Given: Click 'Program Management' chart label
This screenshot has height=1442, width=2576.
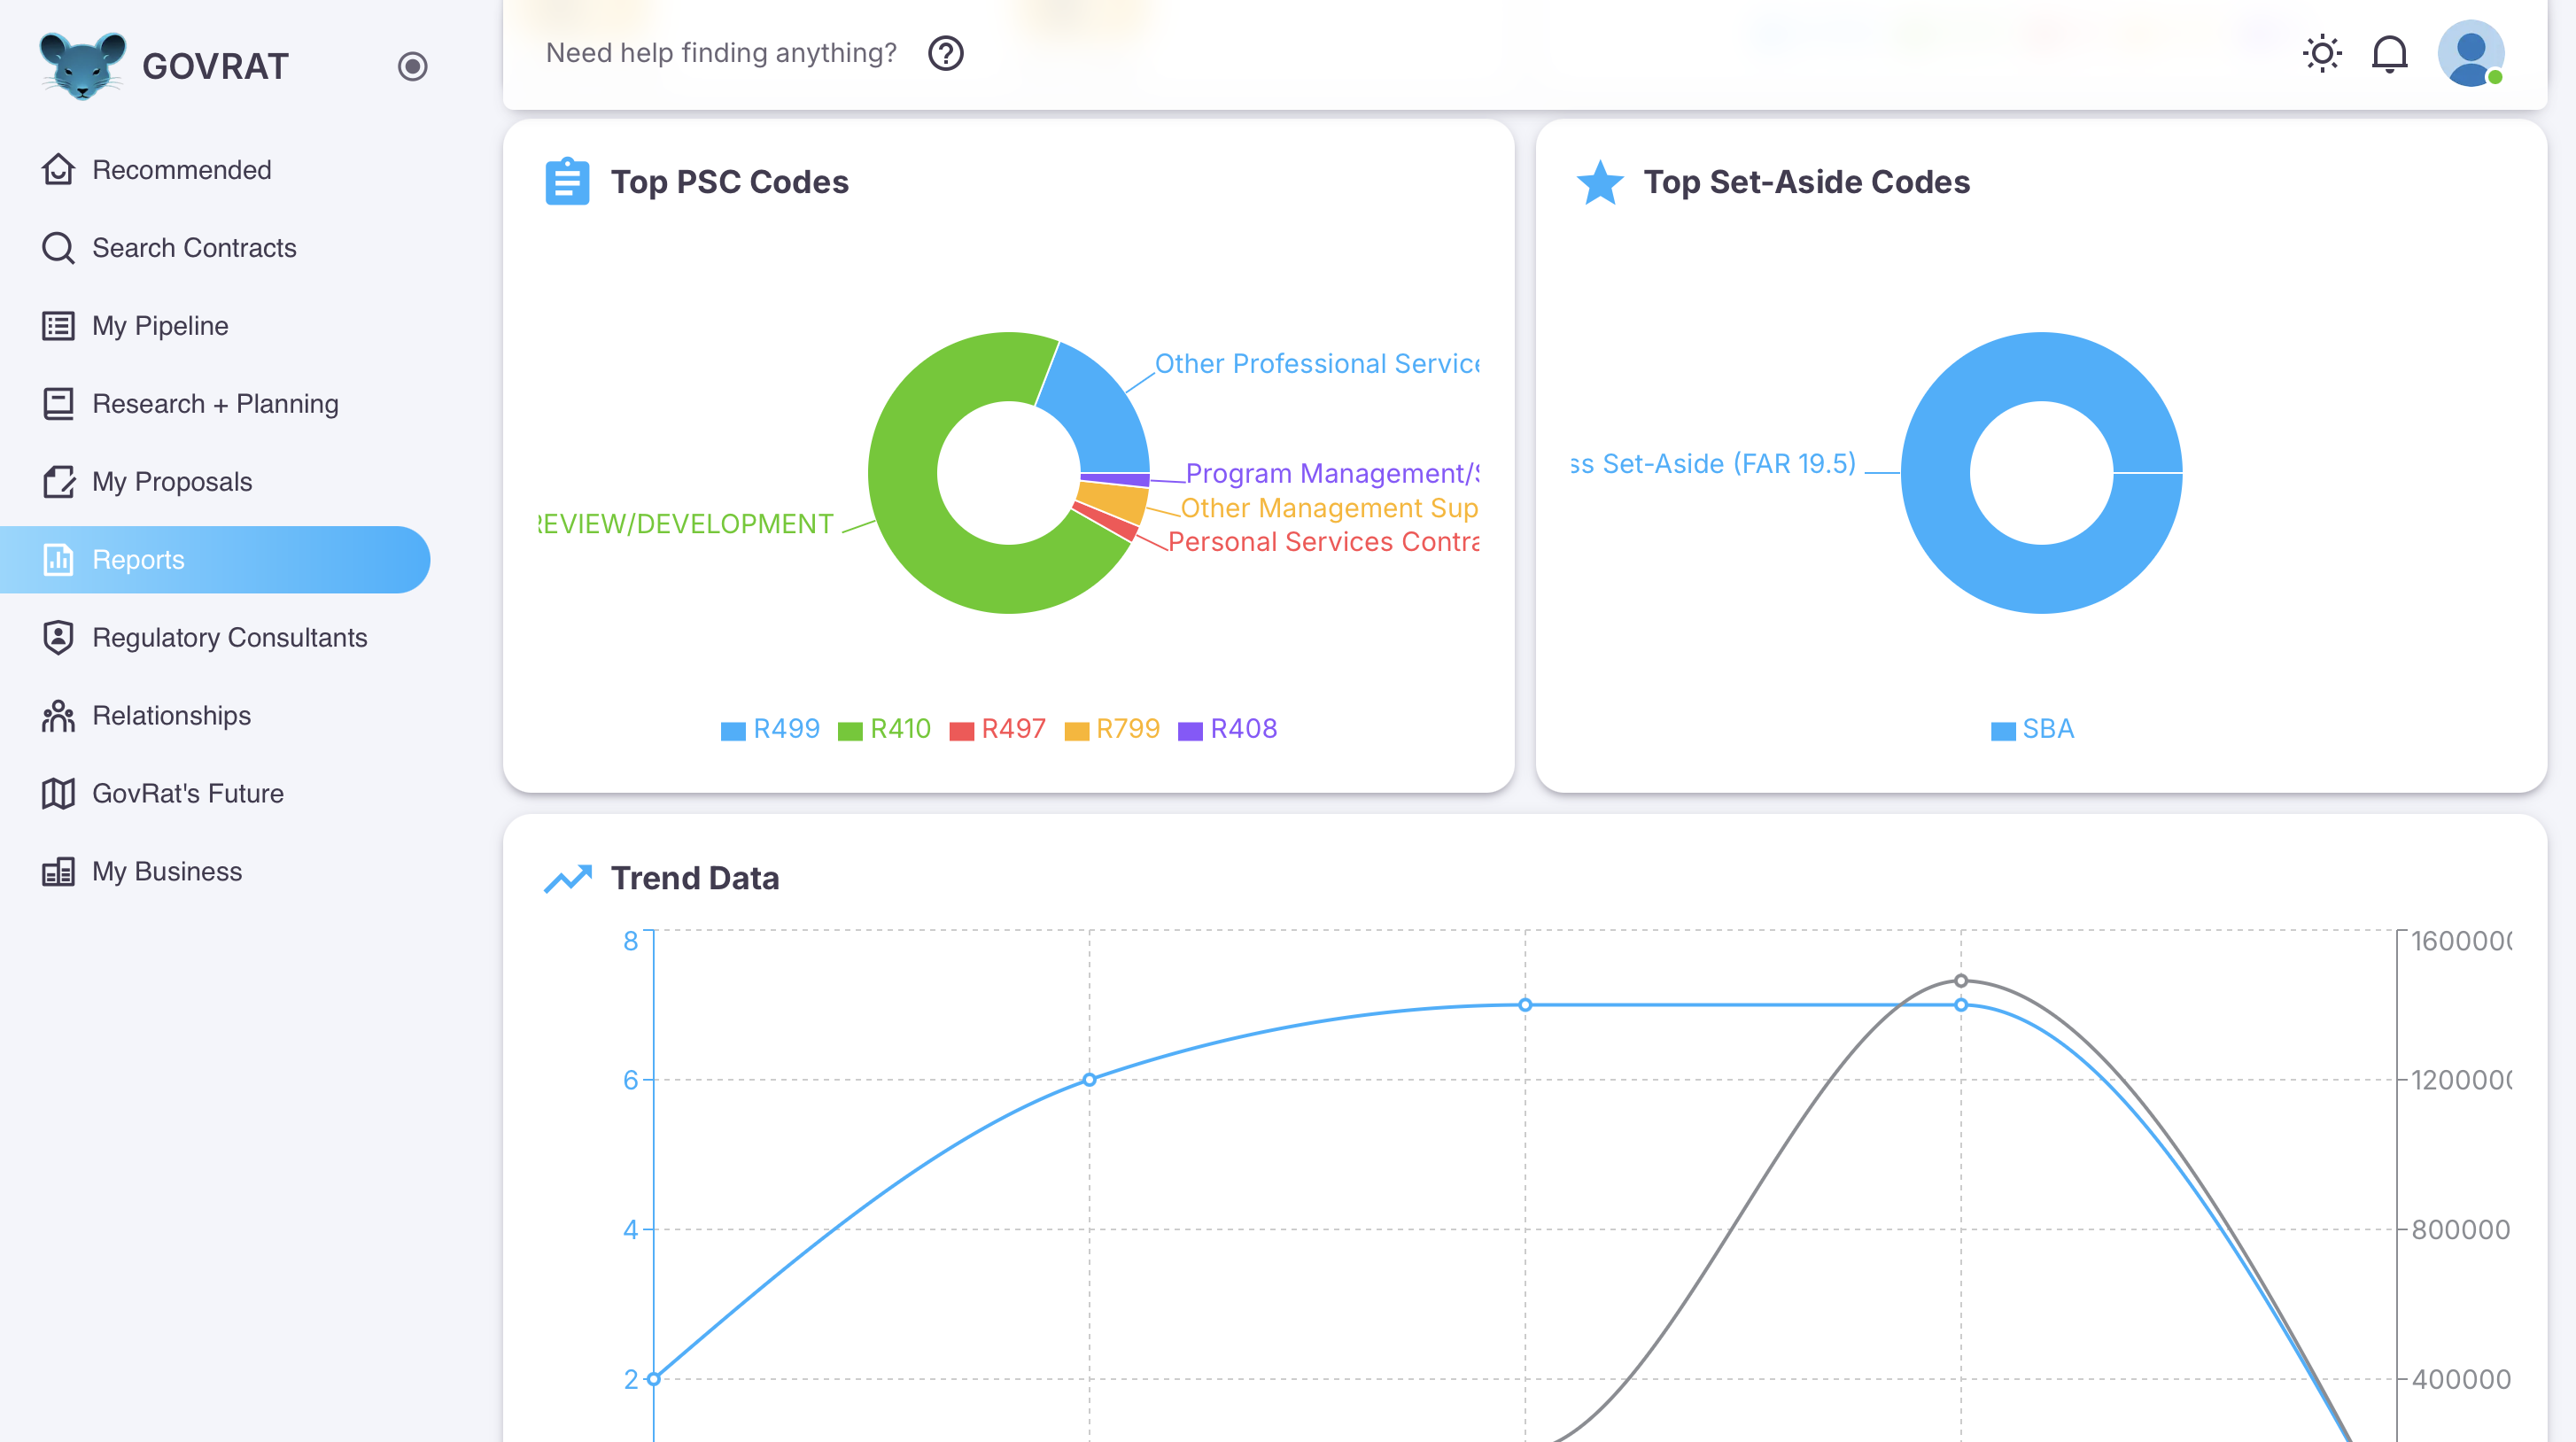Looking at the screenshot, I should pyautogui.click(x=1332, y=473).
